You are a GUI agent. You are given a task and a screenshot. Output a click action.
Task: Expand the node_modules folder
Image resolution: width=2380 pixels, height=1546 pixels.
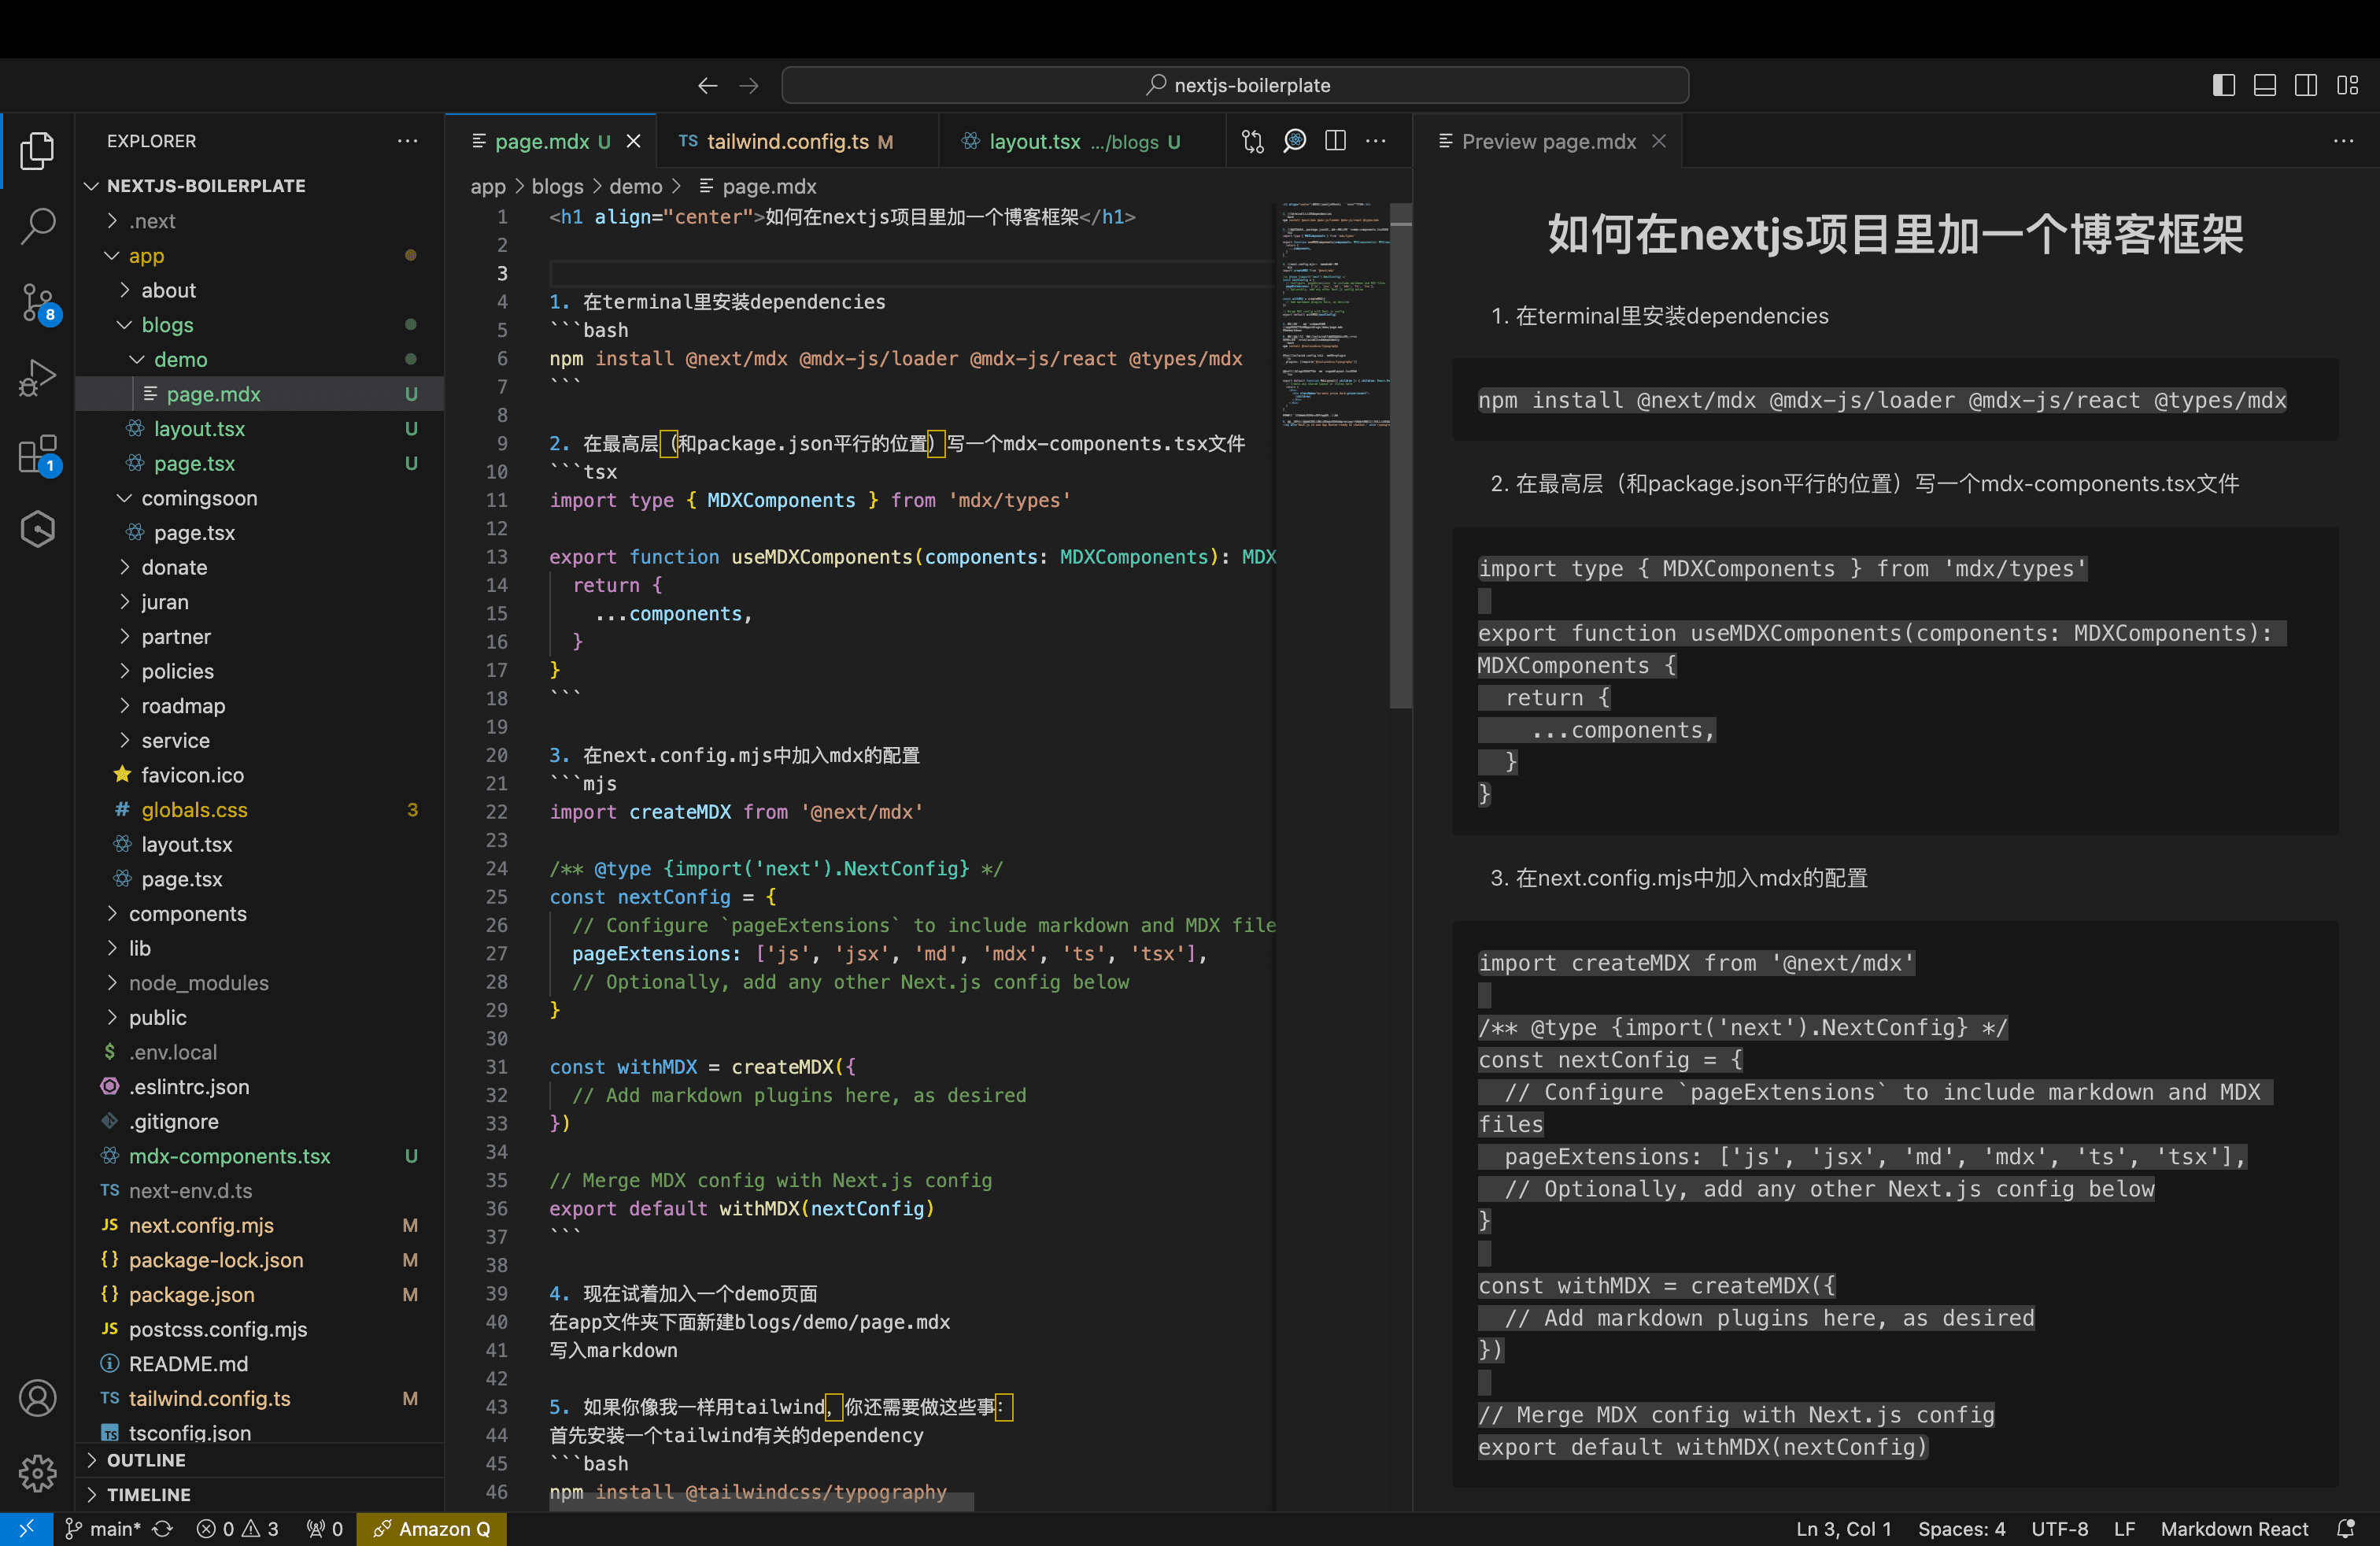[x=260, y=983]
